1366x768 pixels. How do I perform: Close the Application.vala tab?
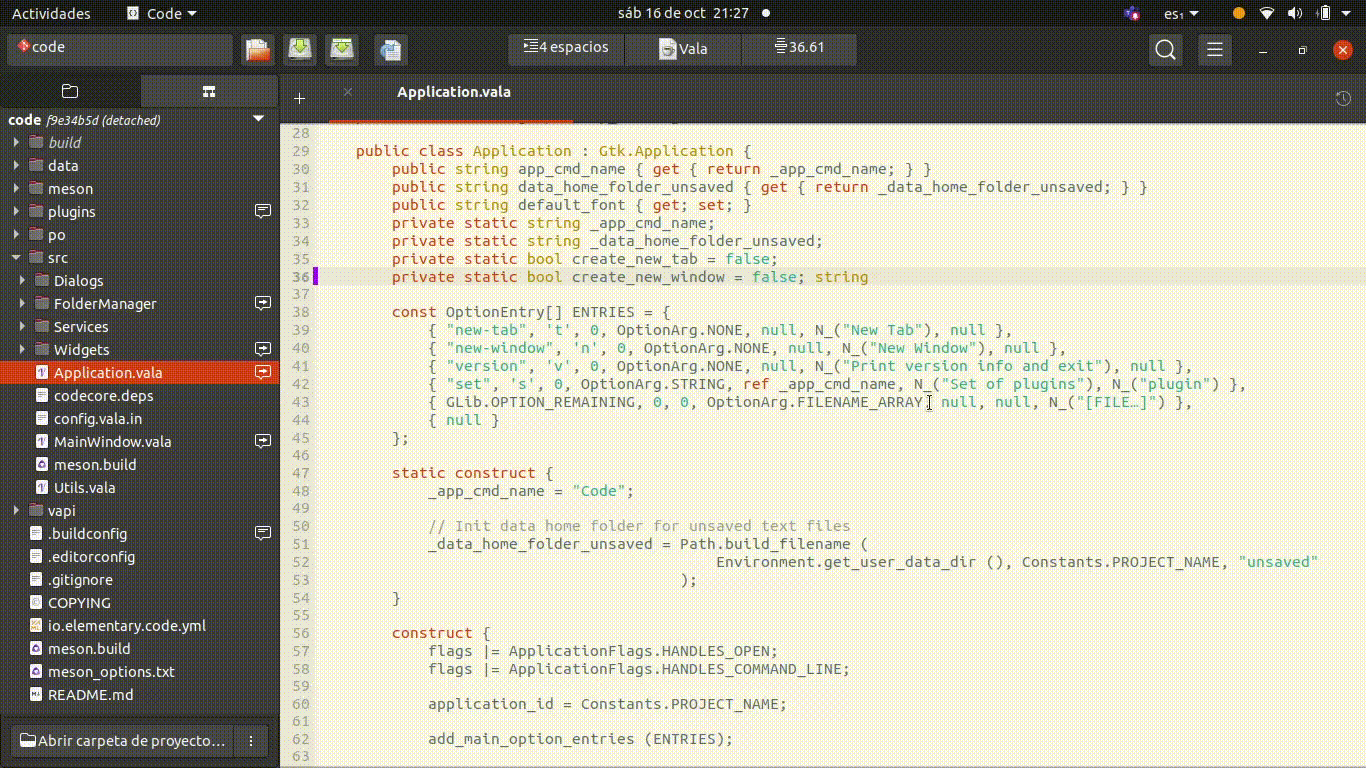point(348,92)
